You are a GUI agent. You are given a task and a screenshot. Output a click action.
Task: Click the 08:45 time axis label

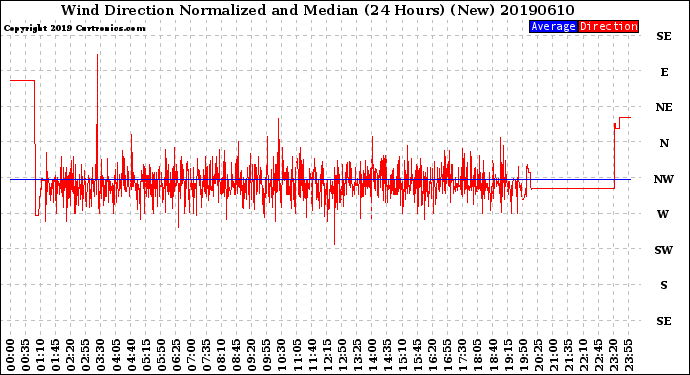[237, 355]
